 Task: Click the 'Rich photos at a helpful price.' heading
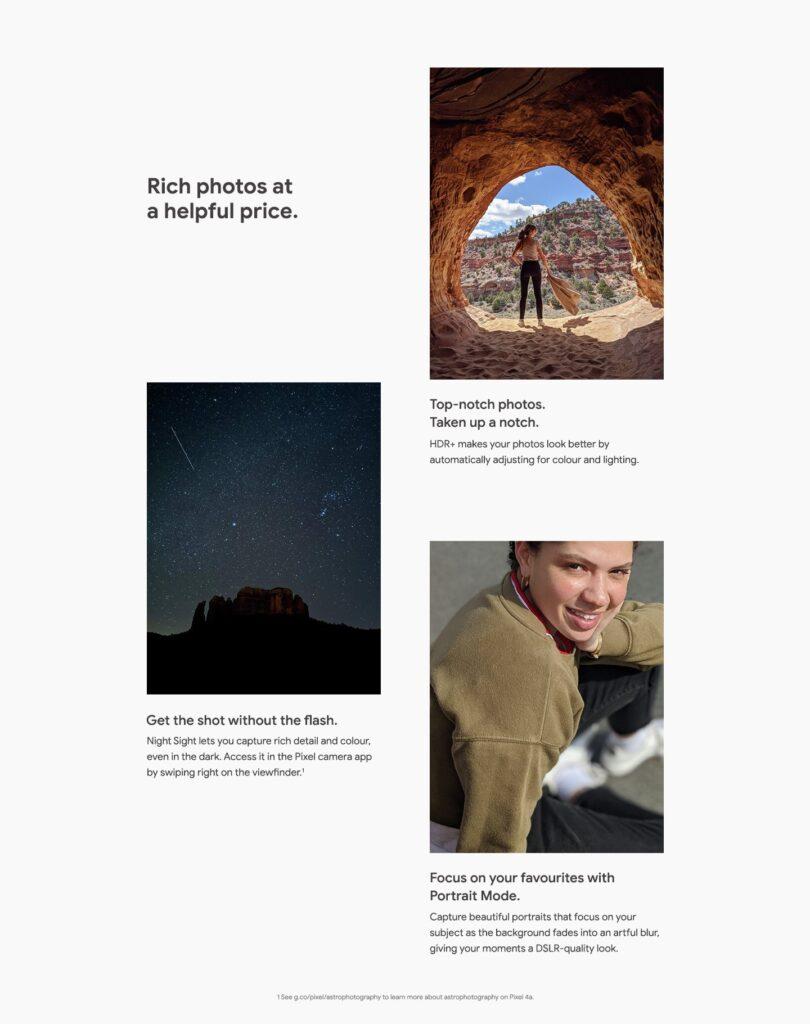(x=222, y=199)
